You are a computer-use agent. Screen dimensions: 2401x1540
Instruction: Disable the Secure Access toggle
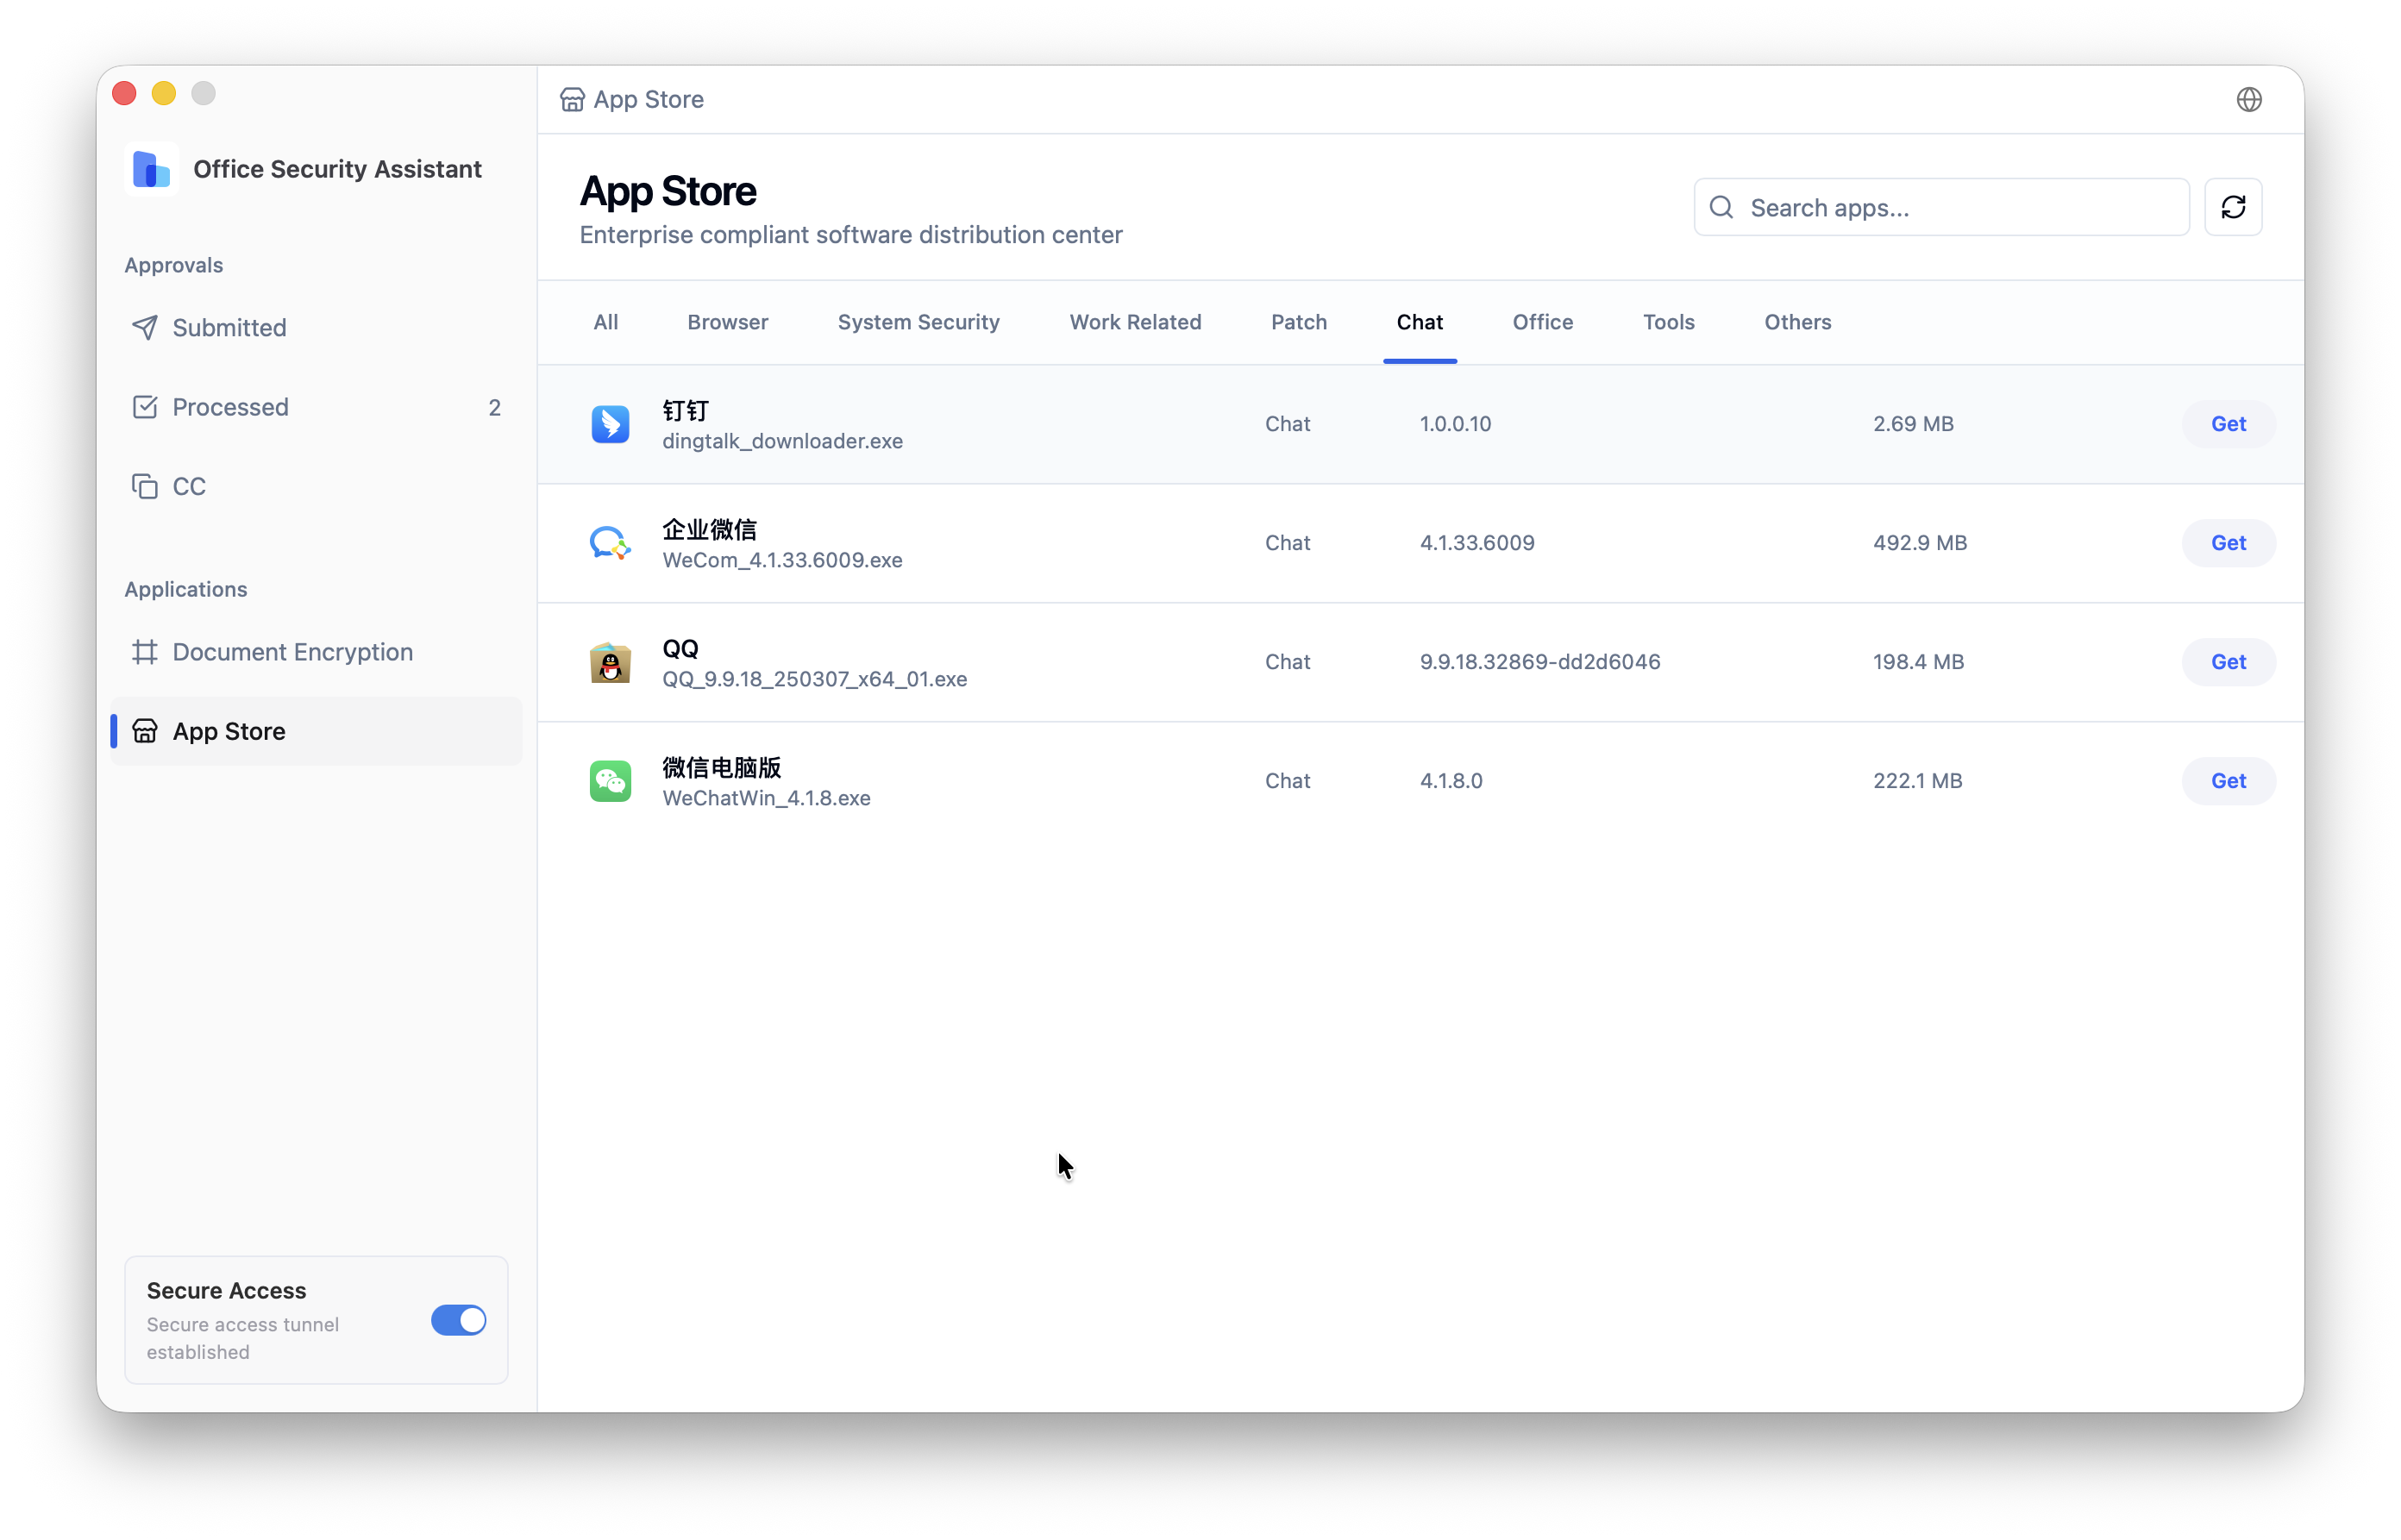(x=458, y=1320)
